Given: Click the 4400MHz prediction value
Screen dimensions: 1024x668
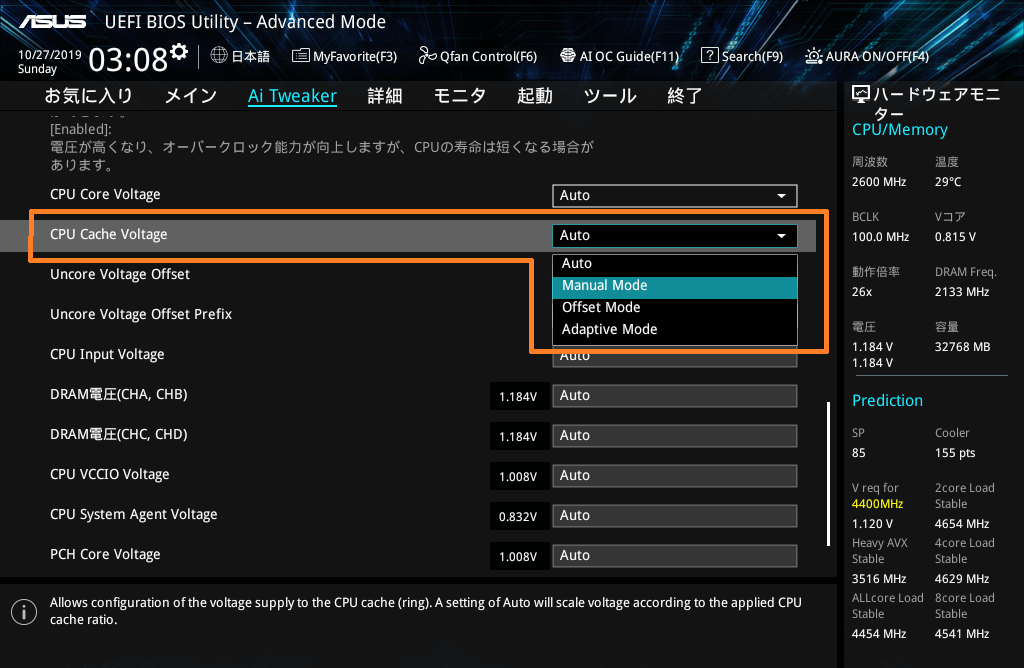Looking at the screenshot, I should [x=877, y=504].
